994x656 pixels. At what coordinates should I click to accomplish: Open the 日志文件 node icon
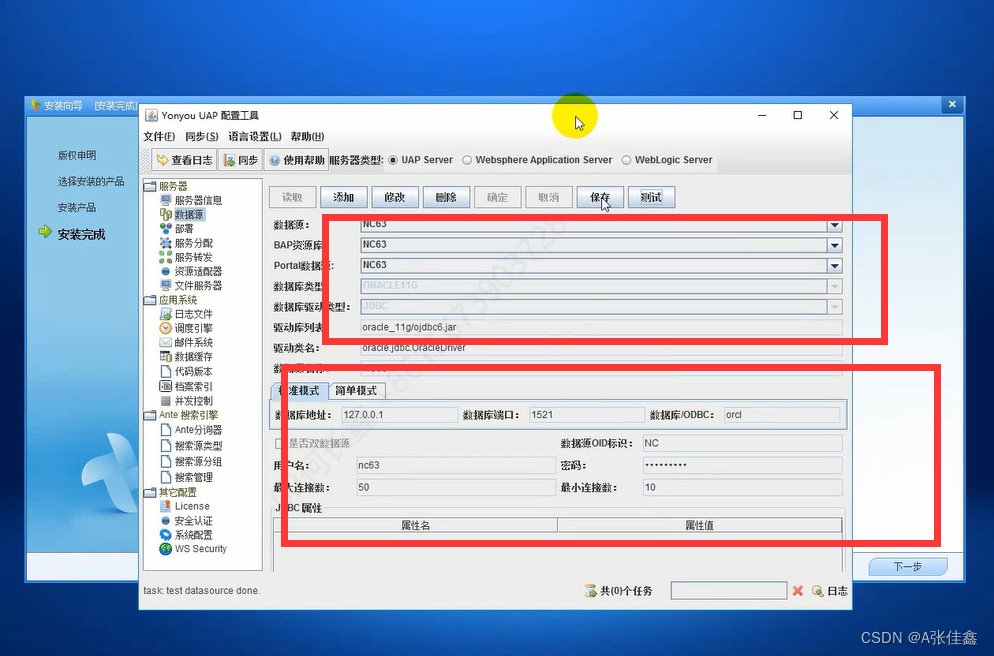click(165, 314)
